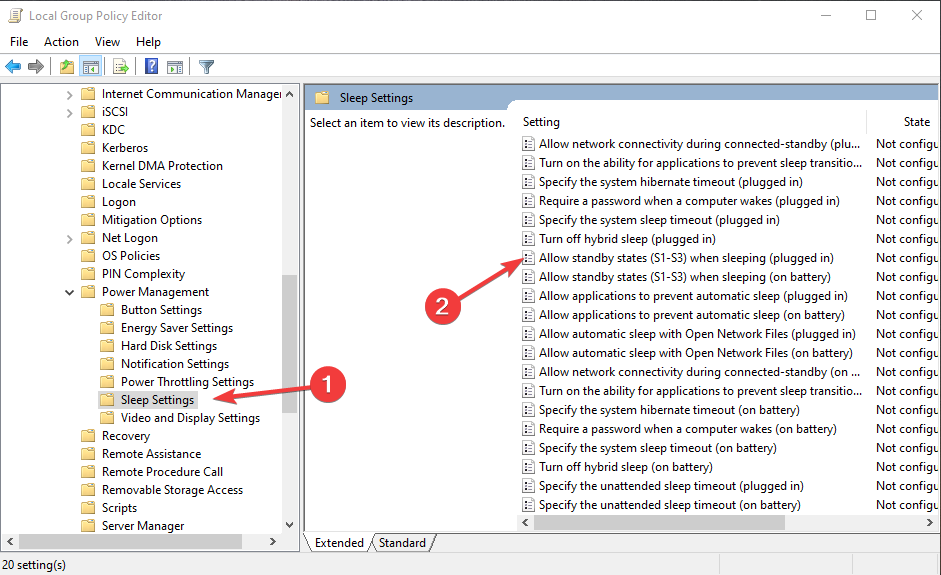
Task: Select Allow automatic sleep with Open Network Files (plugged in)
Action: pos(697,334)
